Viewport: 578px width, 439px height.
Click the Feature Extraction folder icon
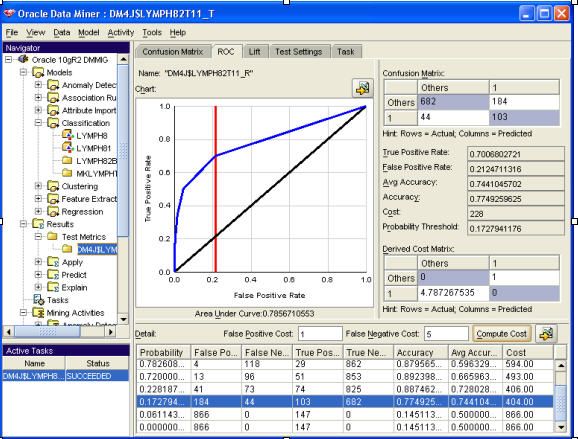pyautogui.click(x=53, y=199)
